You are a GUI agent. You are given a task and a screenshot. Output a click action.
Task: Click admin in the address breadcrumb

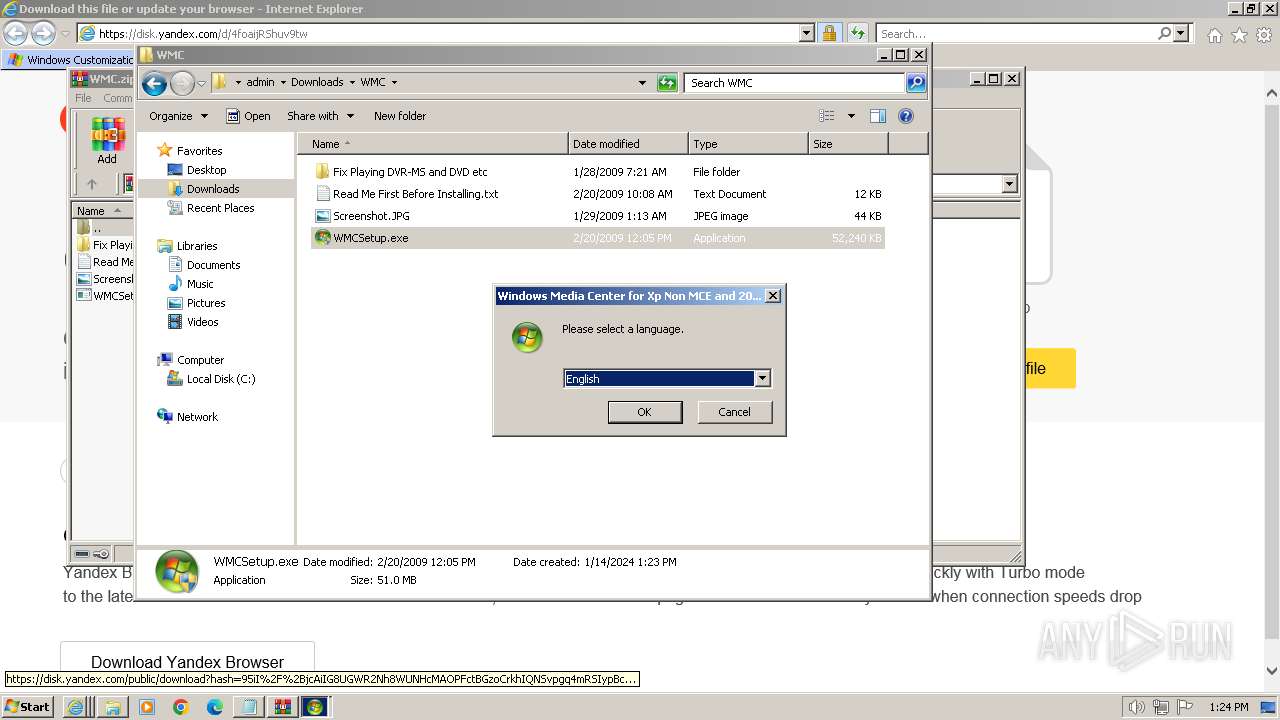point(260,82)
